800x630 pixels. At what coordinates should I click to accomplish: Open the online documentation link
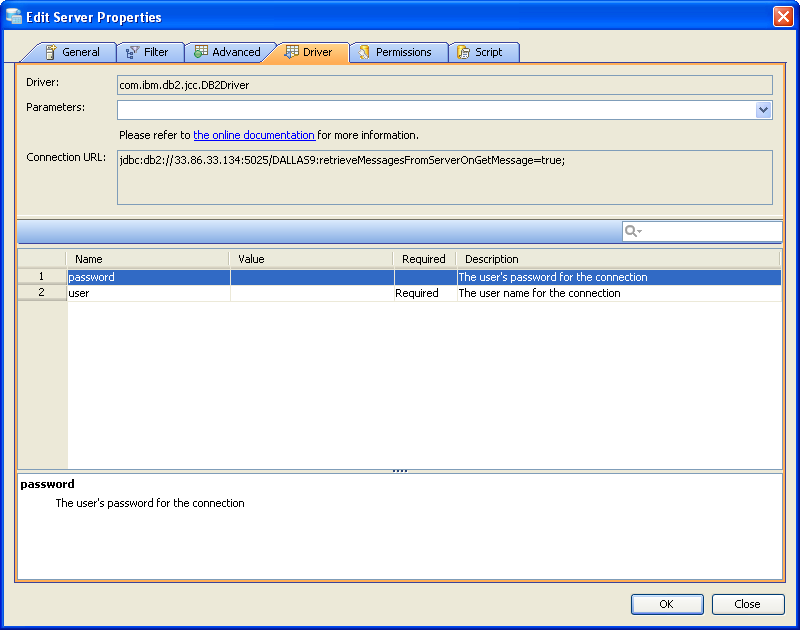point(254,135)
